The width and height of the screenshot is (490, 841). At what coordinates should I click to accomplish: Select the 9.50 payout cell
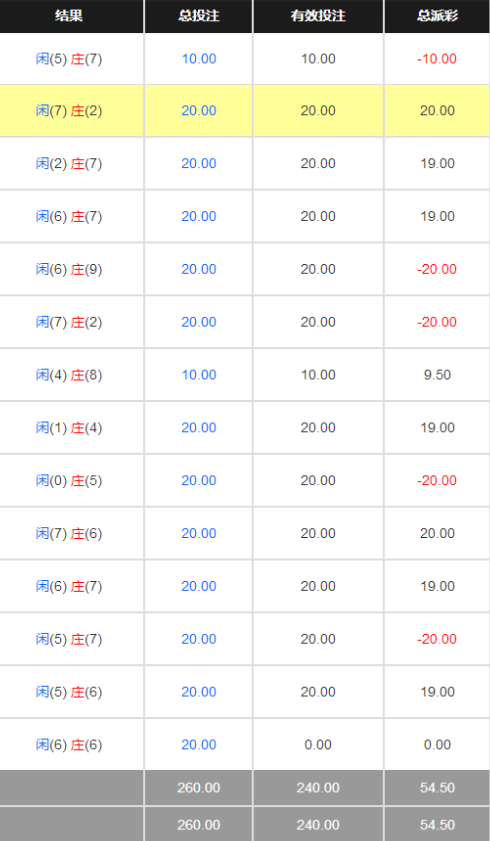coord(437,374)
